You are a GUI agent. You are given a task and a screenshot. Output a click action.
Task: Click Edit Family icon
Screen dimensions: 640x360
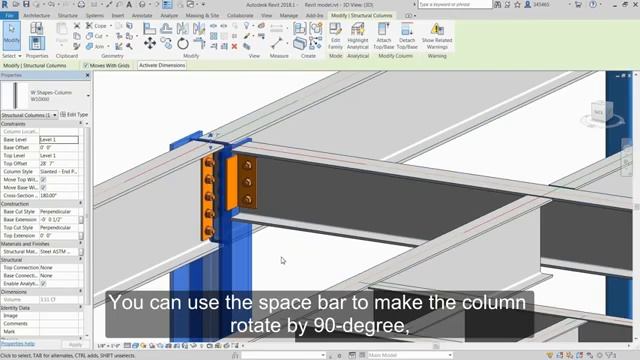click(x=335, y=36)
